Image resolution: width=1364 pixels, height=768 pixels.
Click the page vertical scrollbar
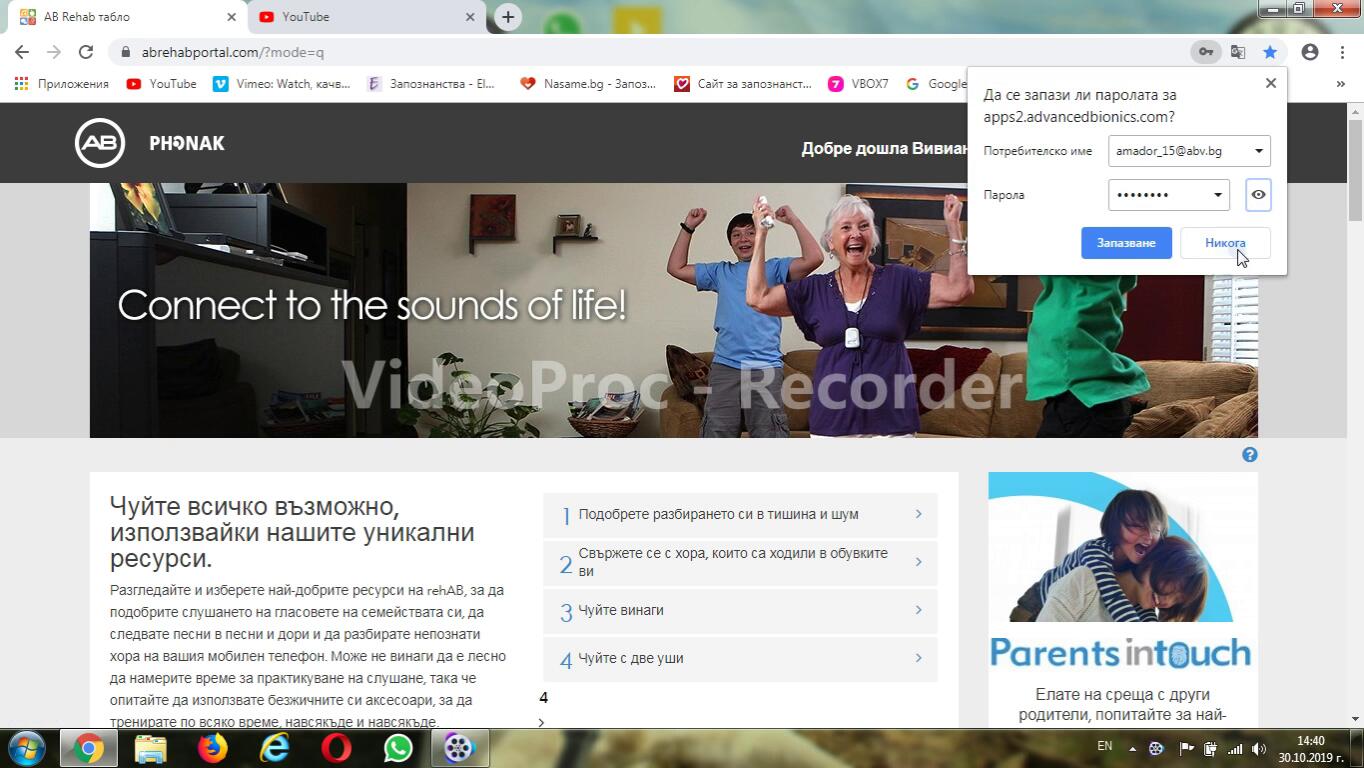(1355, 400)
